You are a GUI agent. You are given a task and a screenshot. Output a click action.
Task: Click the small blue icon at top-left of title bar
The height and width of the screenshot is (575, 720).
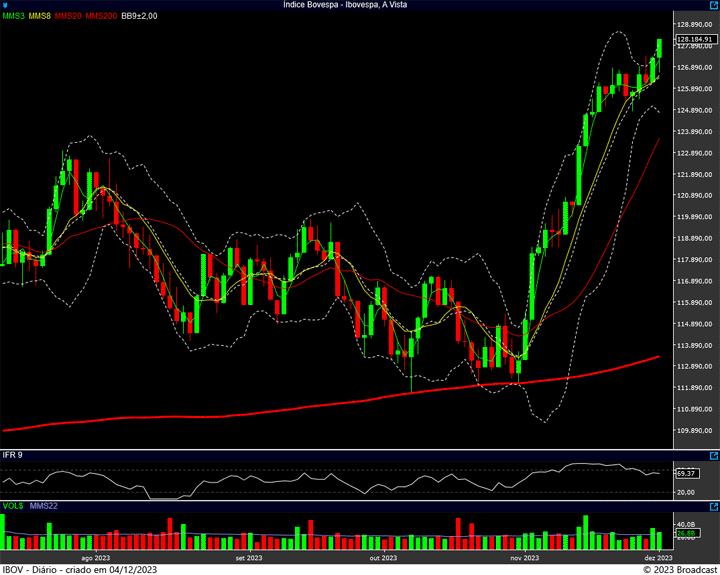[5, 5]
